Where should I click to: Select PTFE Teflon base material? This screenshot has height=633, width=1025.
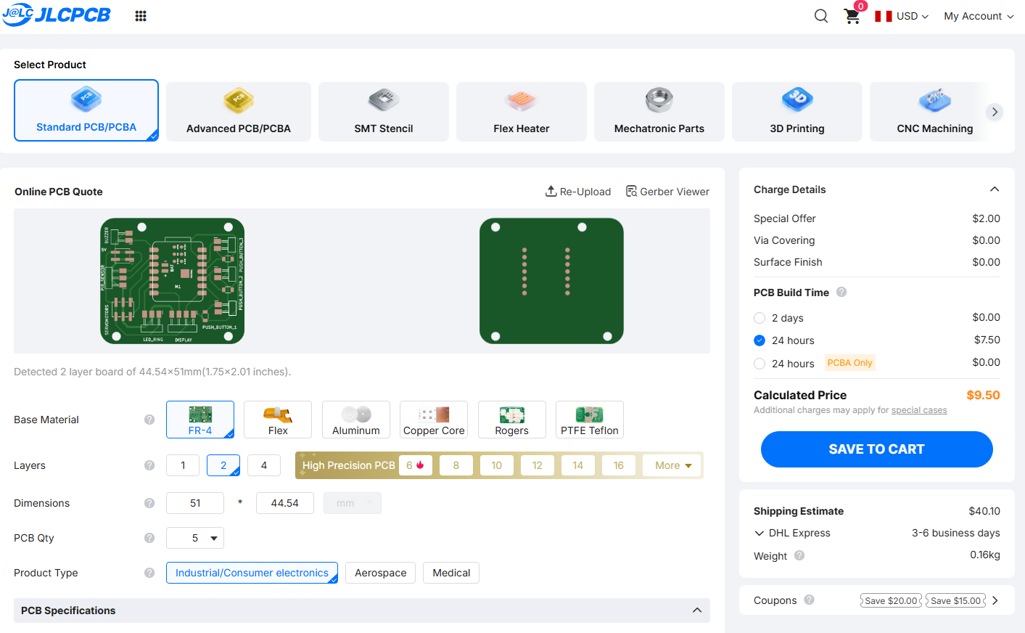590,419
